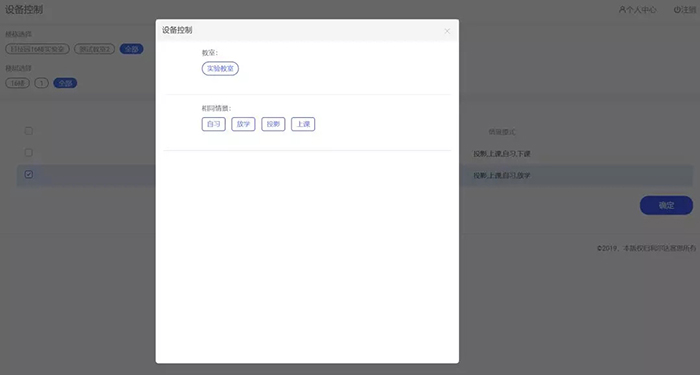The image size is (700, 375).
Task: Toggle the header select-all checkbox
Action: (x=29, y=131)
